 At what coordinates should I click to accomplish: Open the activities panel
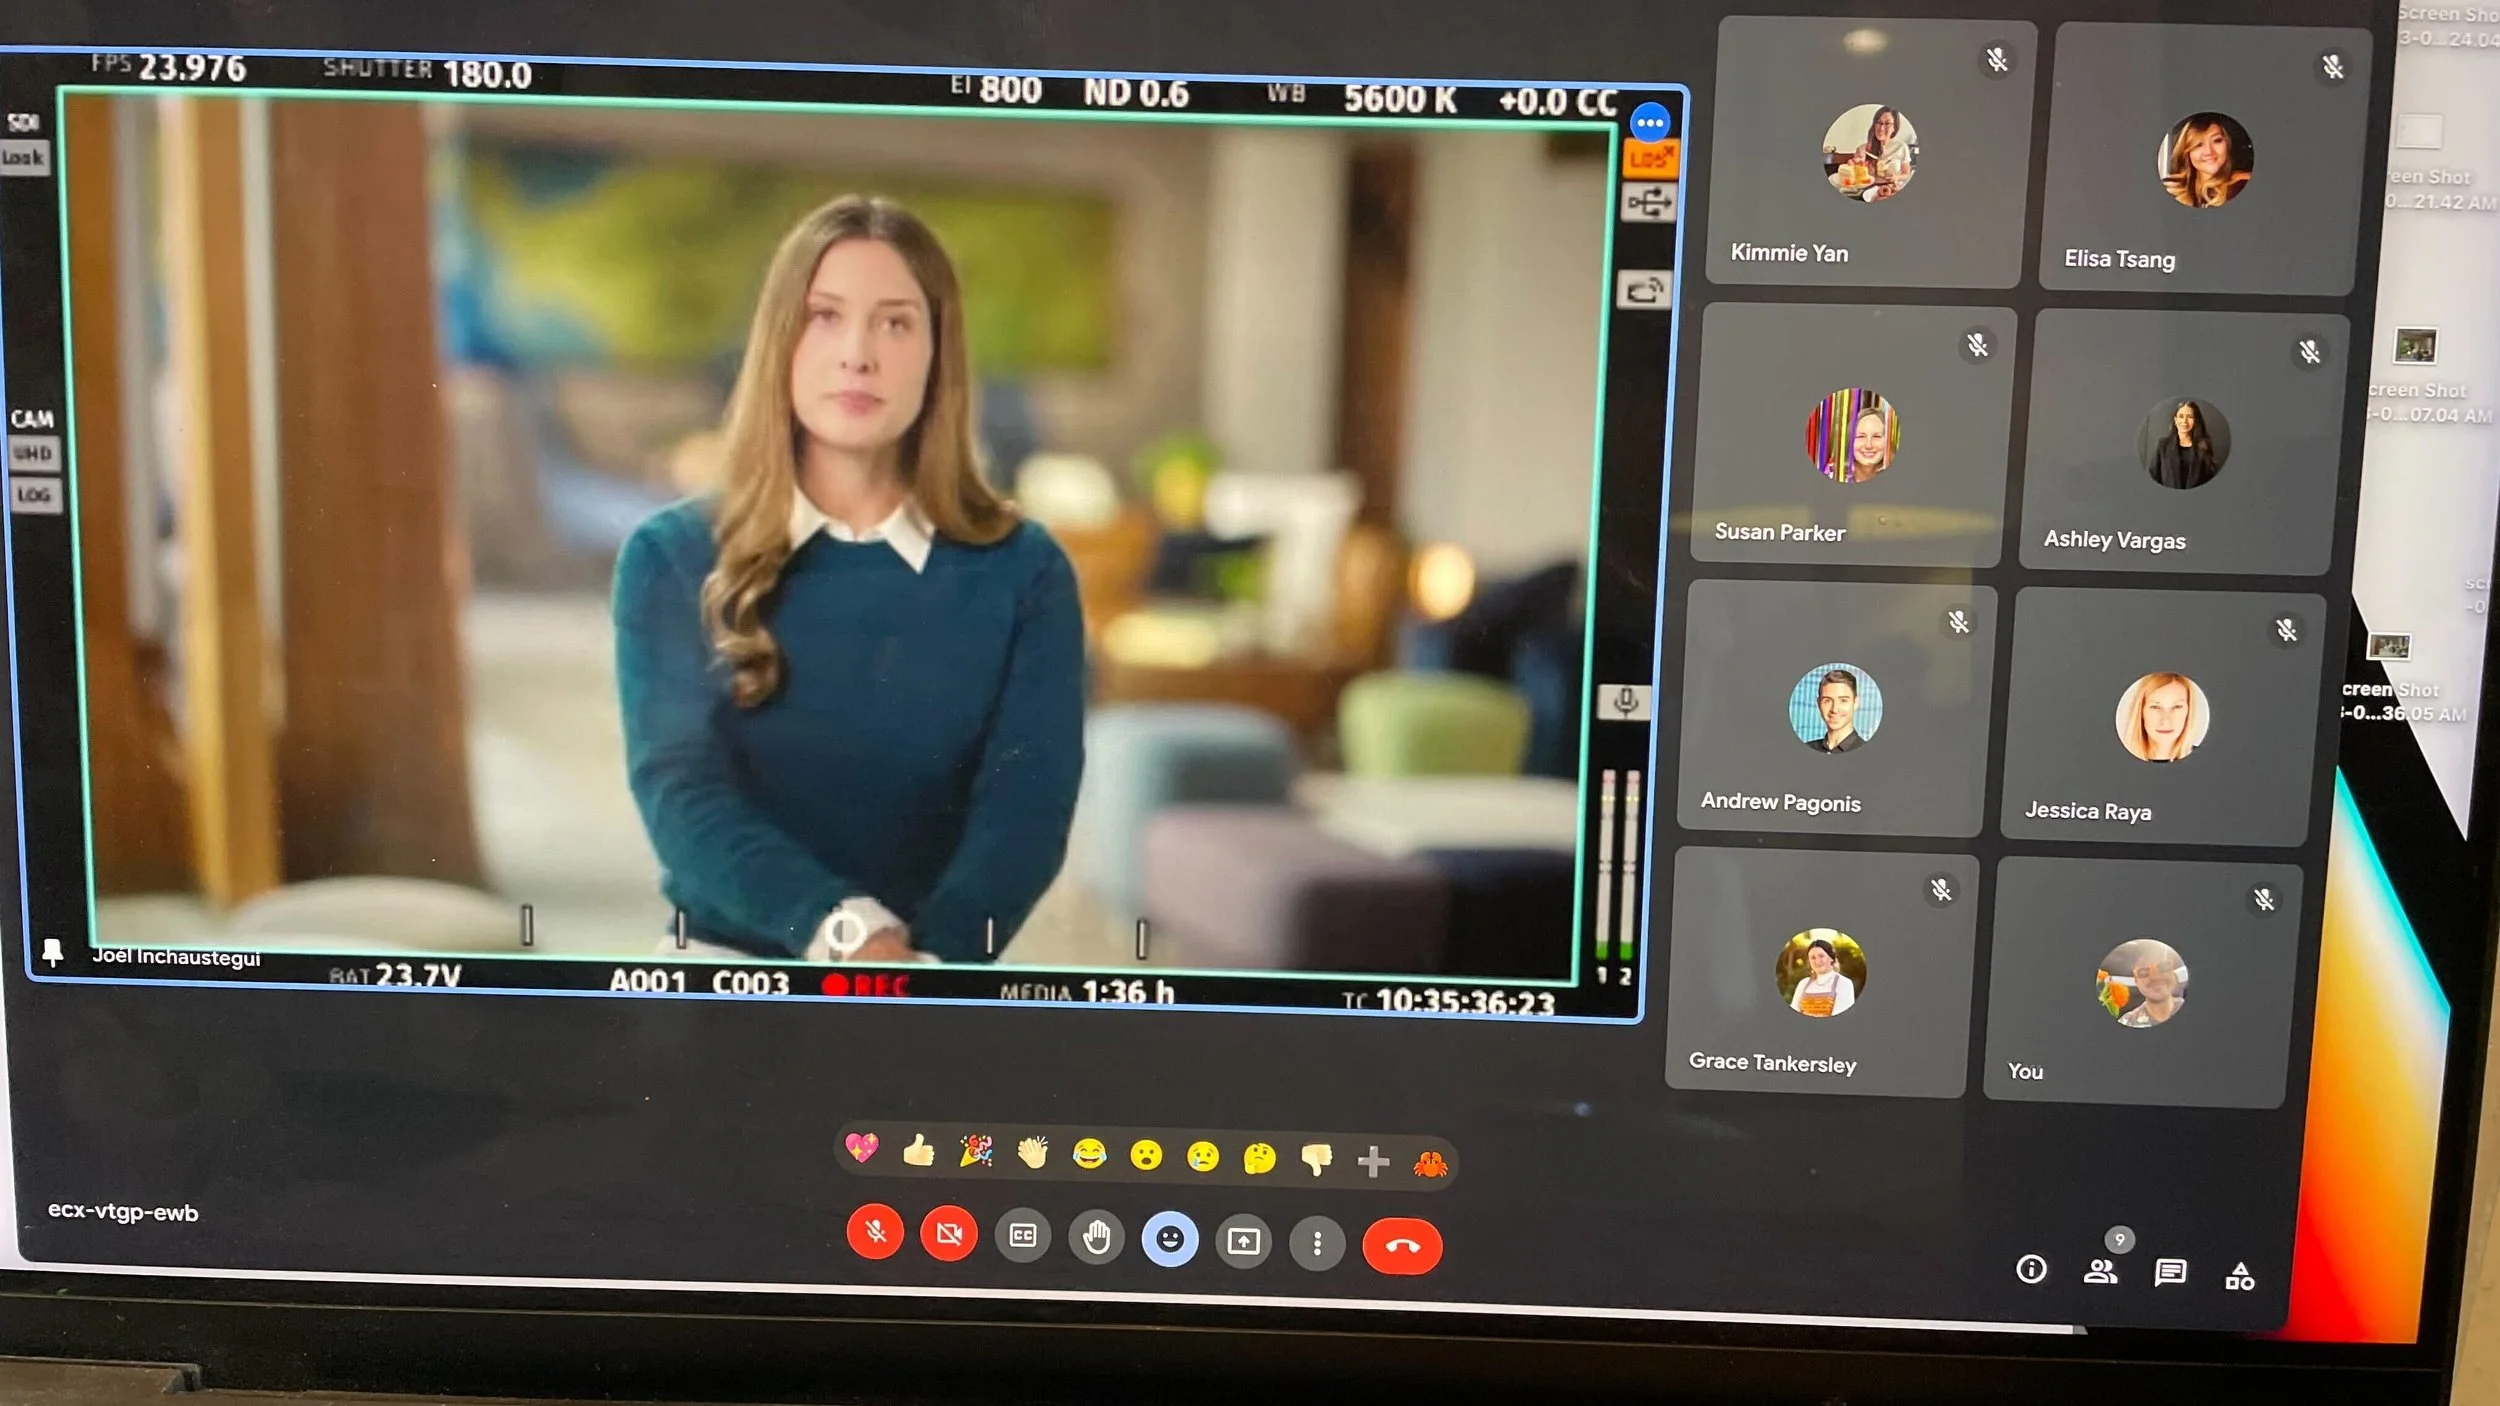pyautogui.click(x=2239, y=1277)
